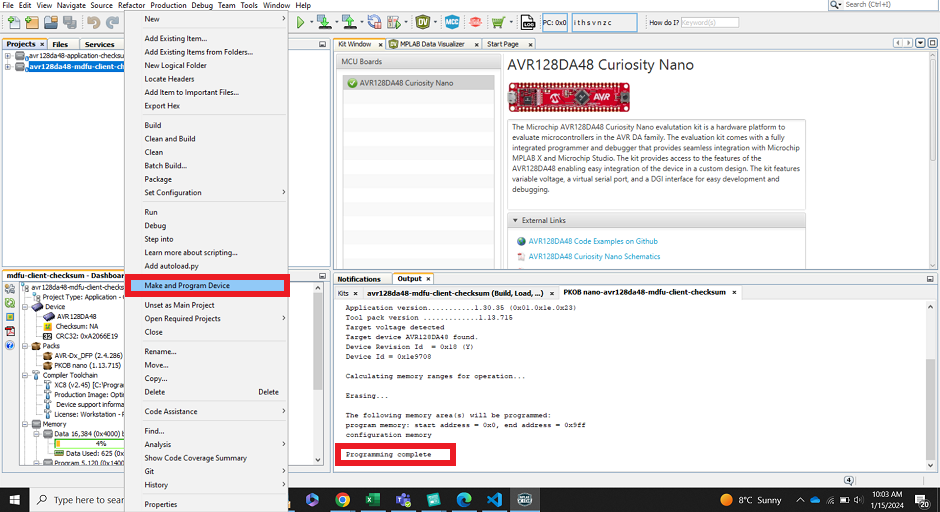Click the How do I keyword field

click(x=710, y=23)
